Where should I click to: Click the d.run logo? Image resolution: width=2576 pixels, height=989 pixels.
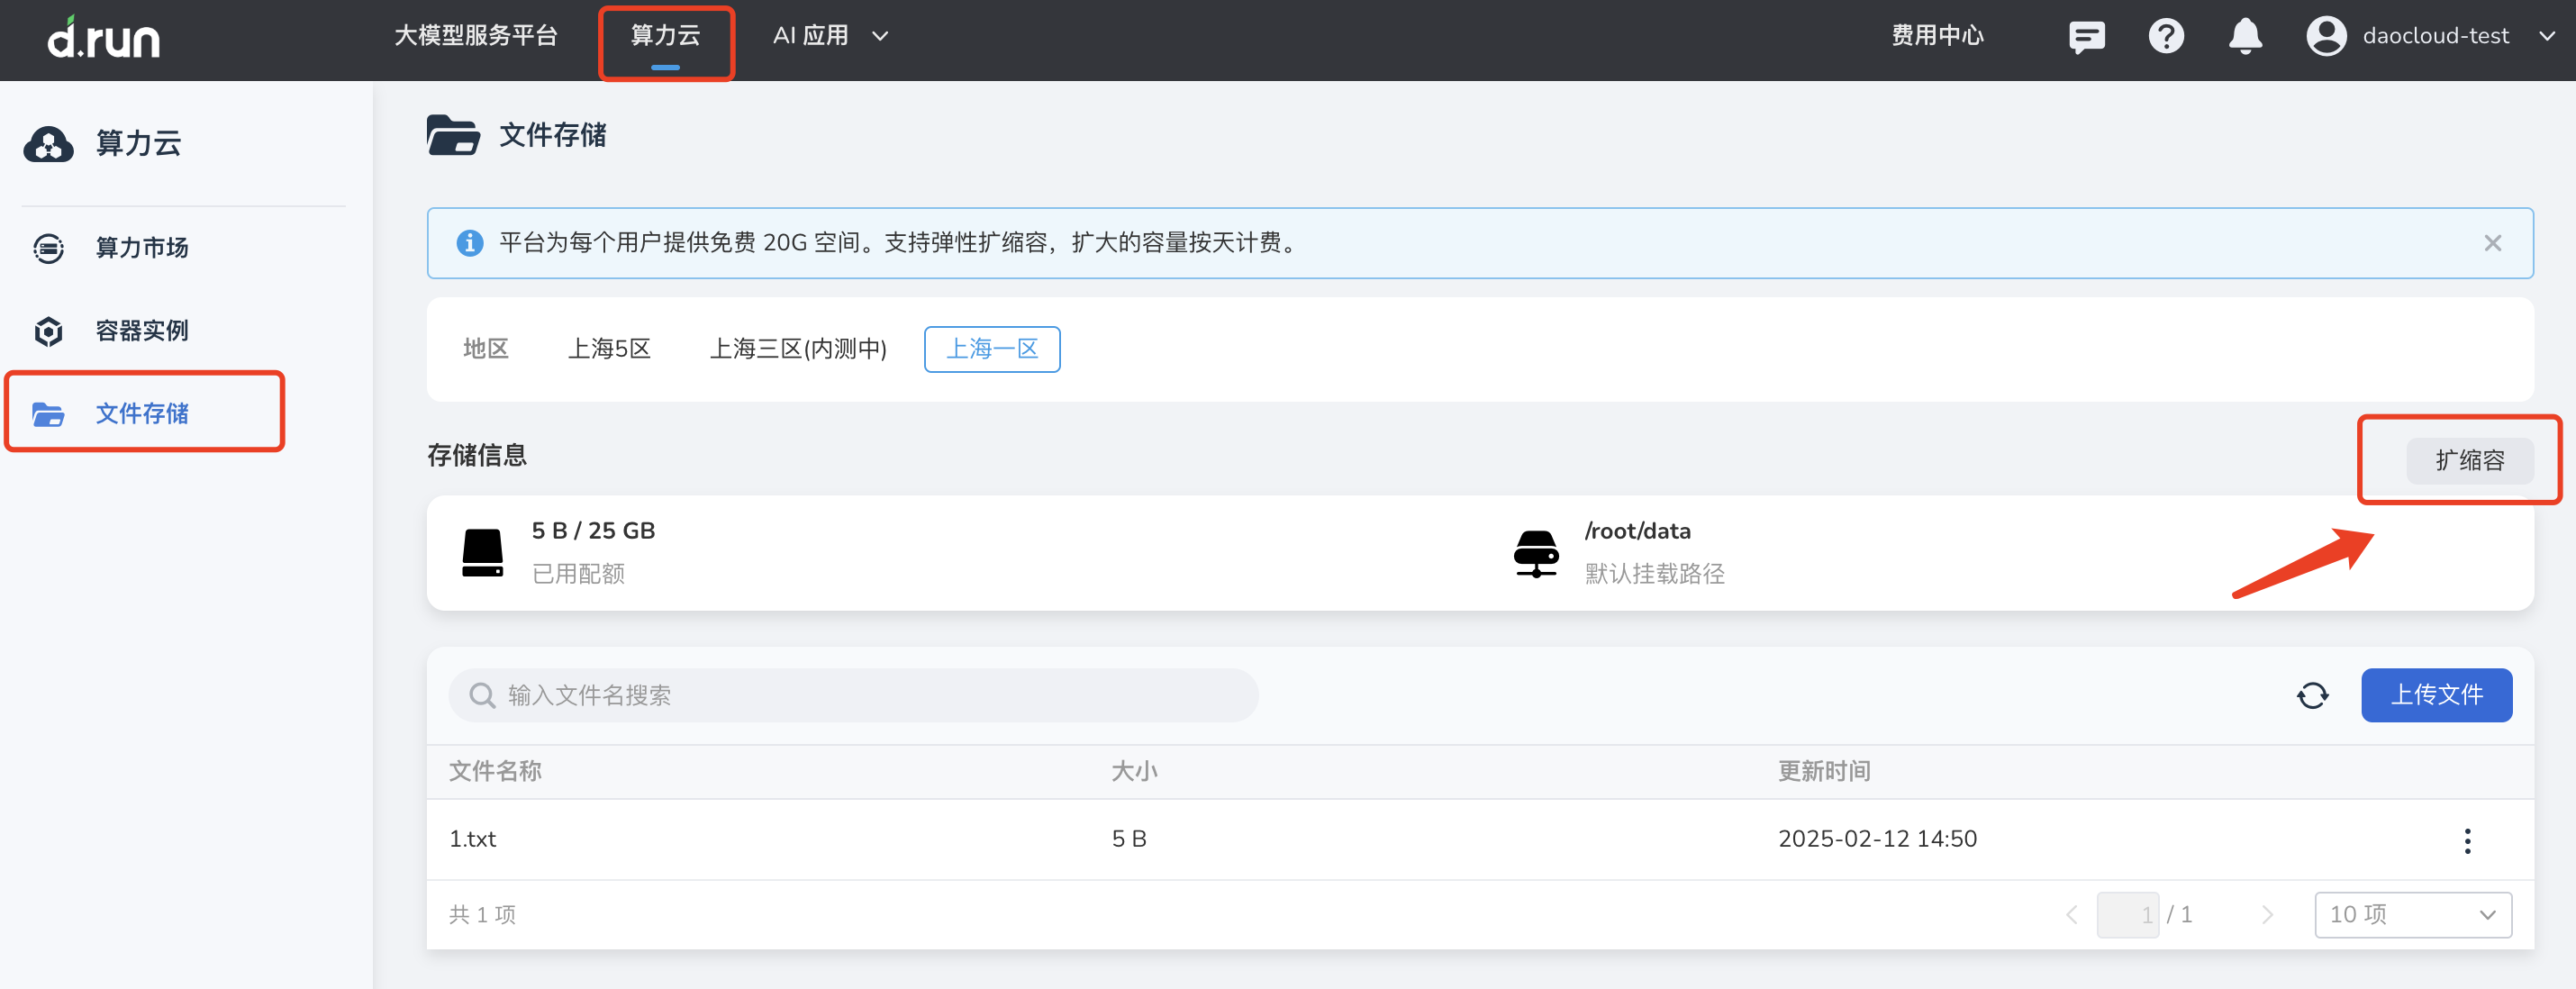(x=104, y=38)
